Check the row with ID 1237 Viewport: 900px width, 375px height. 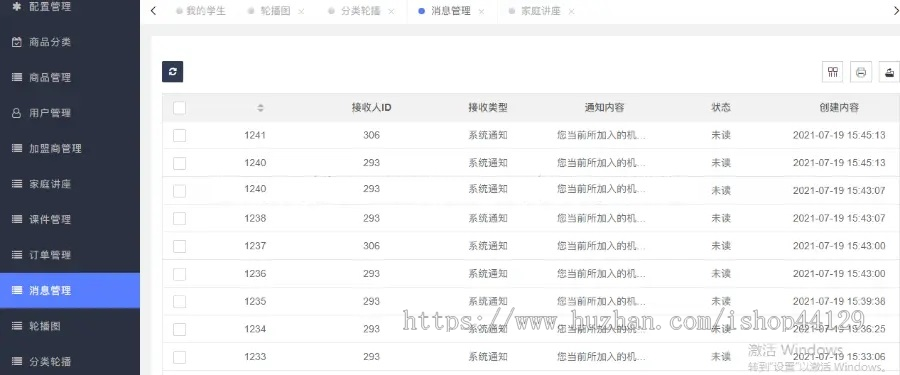(x=180, y=246)
